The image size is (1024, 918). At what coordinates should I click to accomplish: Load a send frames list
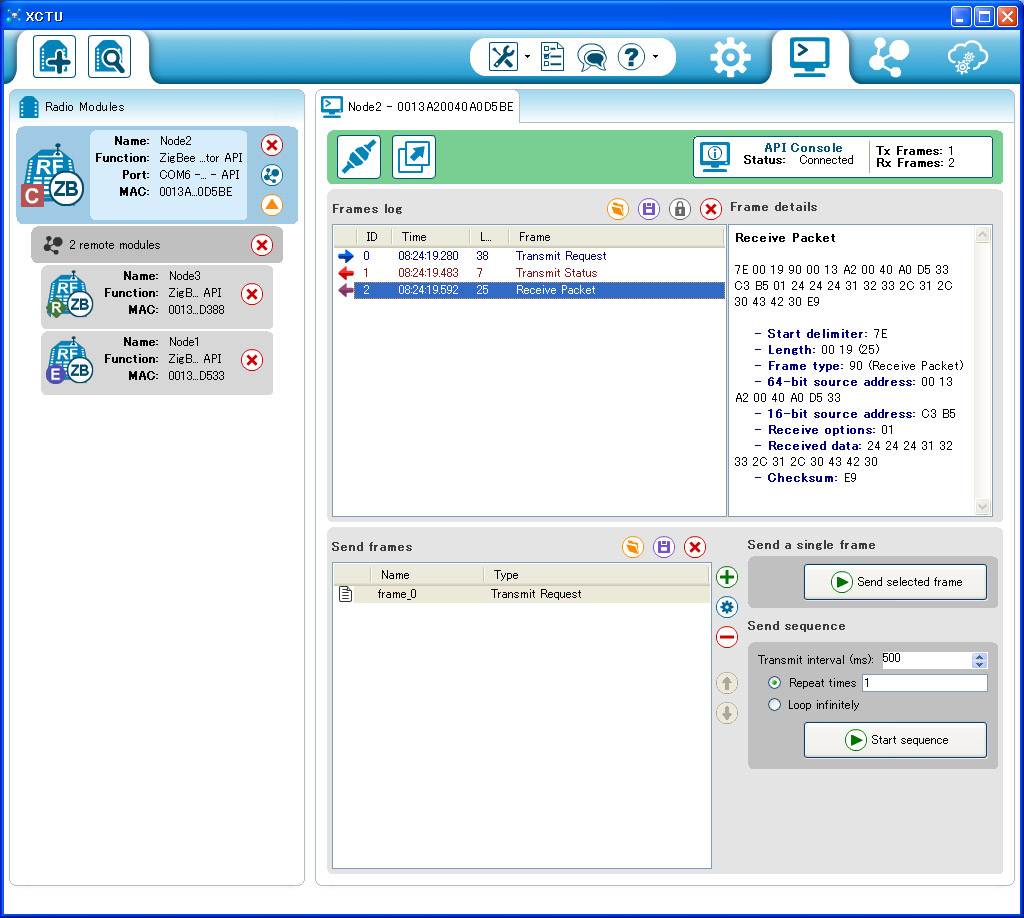[633, 547]
